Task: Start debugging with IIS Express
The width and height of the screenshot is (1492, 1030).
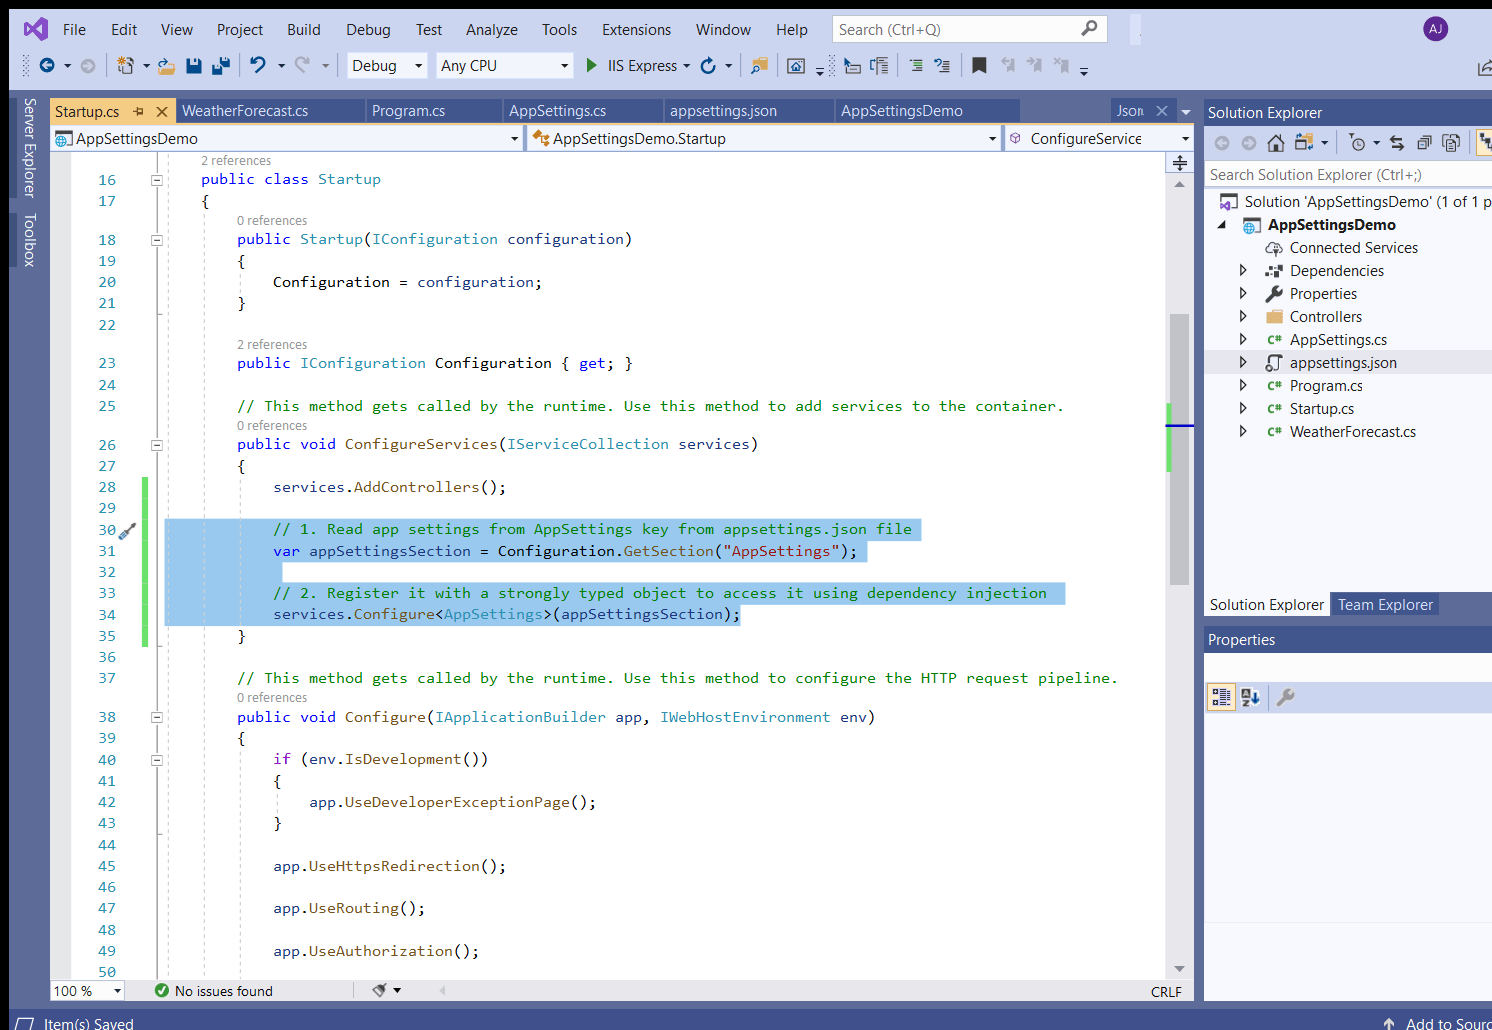Action: pos(591,65)
